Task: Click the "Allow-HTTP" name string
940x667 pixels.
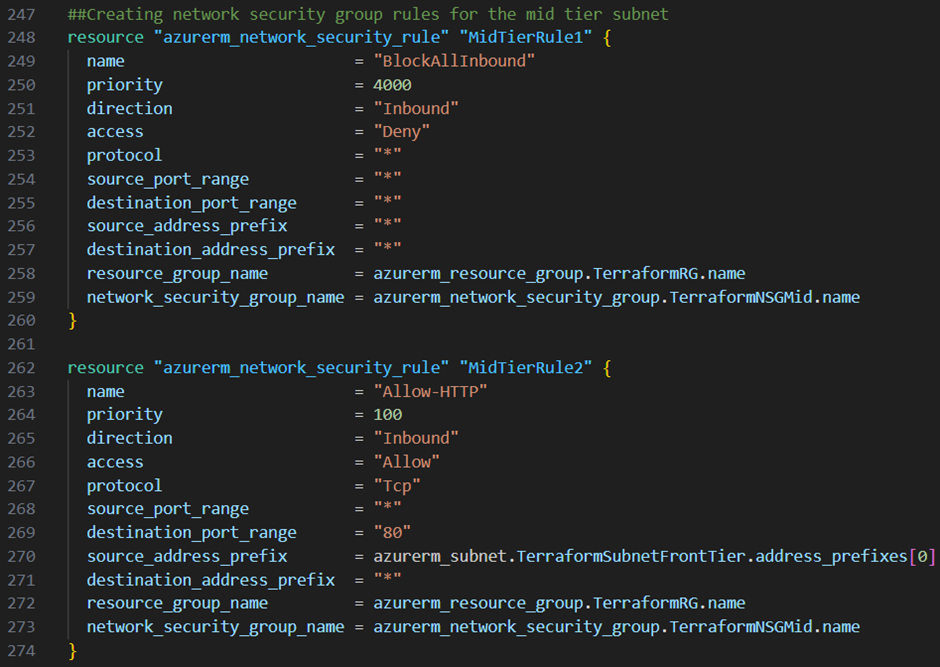Action: (x=430, y=391)
